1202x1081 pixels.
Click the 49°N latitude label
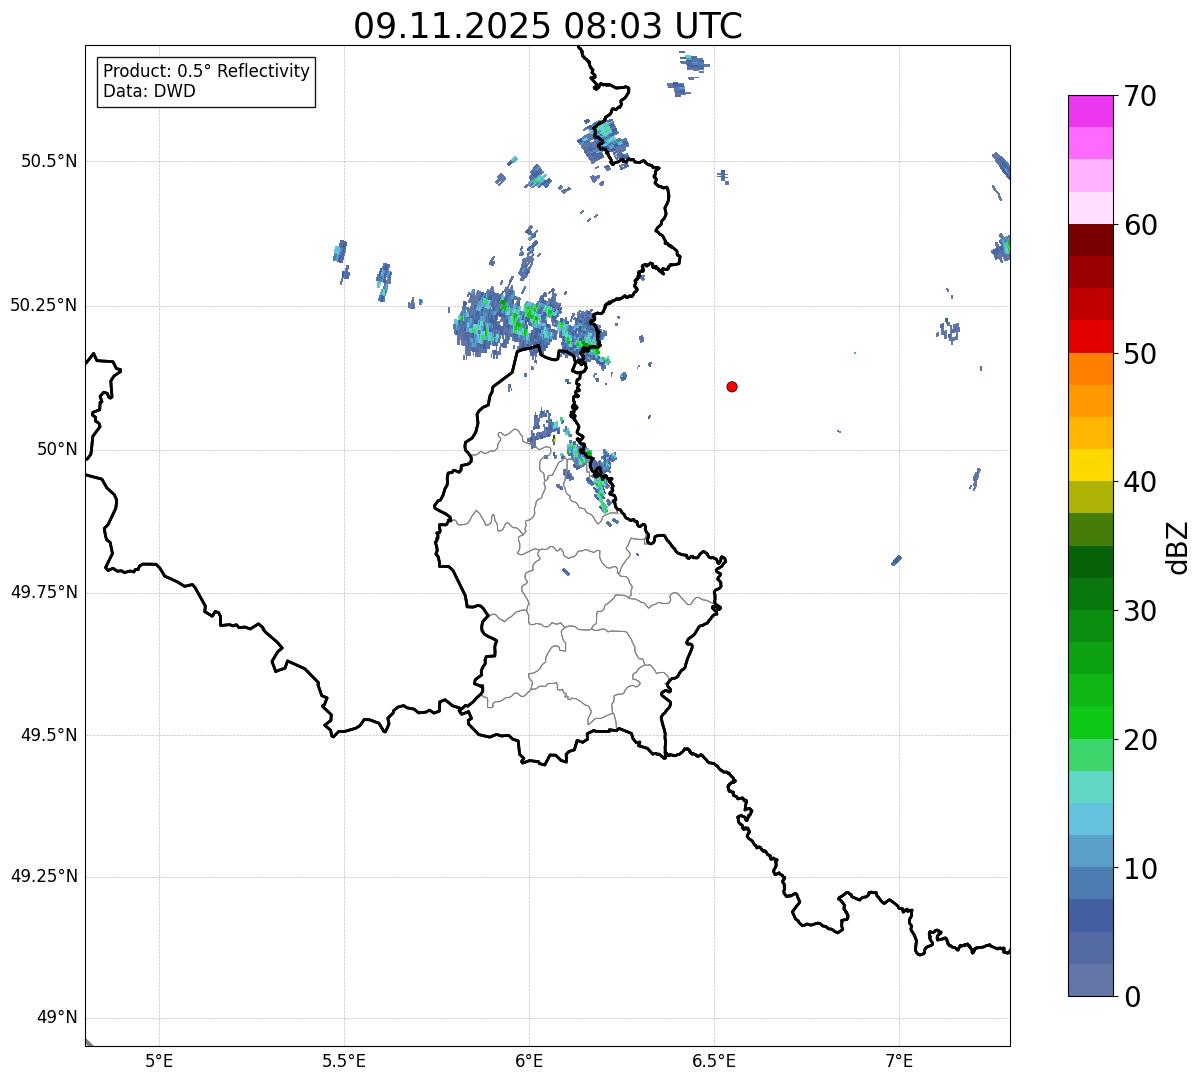pyautogui.click(x=58, y=1018)
